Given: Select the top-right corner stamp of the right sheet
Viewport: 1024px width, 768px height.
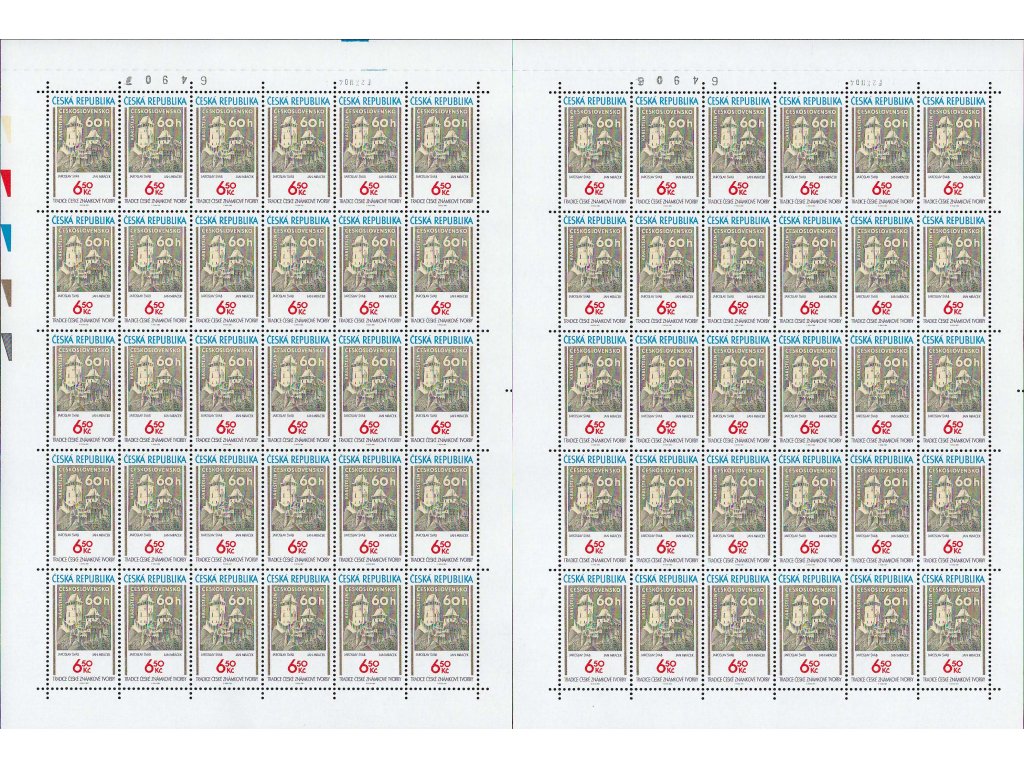Looking at the screenshot, I should [x=953, y=150].
